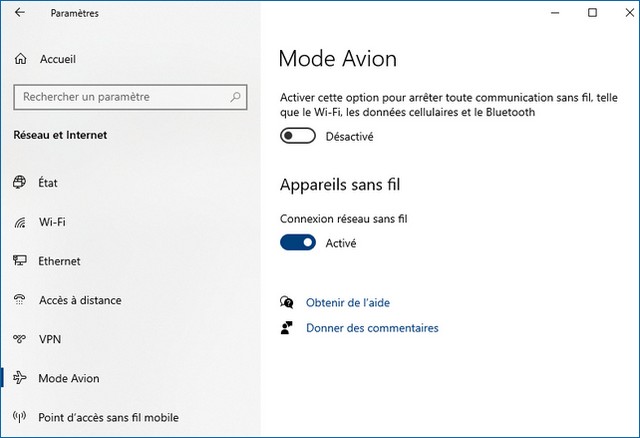This screenshot has width=640, height=438.
Task: Focus the Rechercher un paramètre field
Action: coord(120,97)
